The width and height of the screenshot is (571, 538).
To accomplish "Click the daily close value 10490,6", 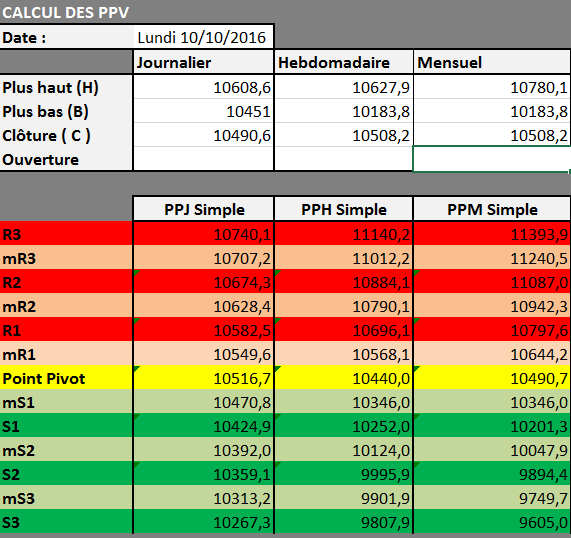I will [203, 135].
